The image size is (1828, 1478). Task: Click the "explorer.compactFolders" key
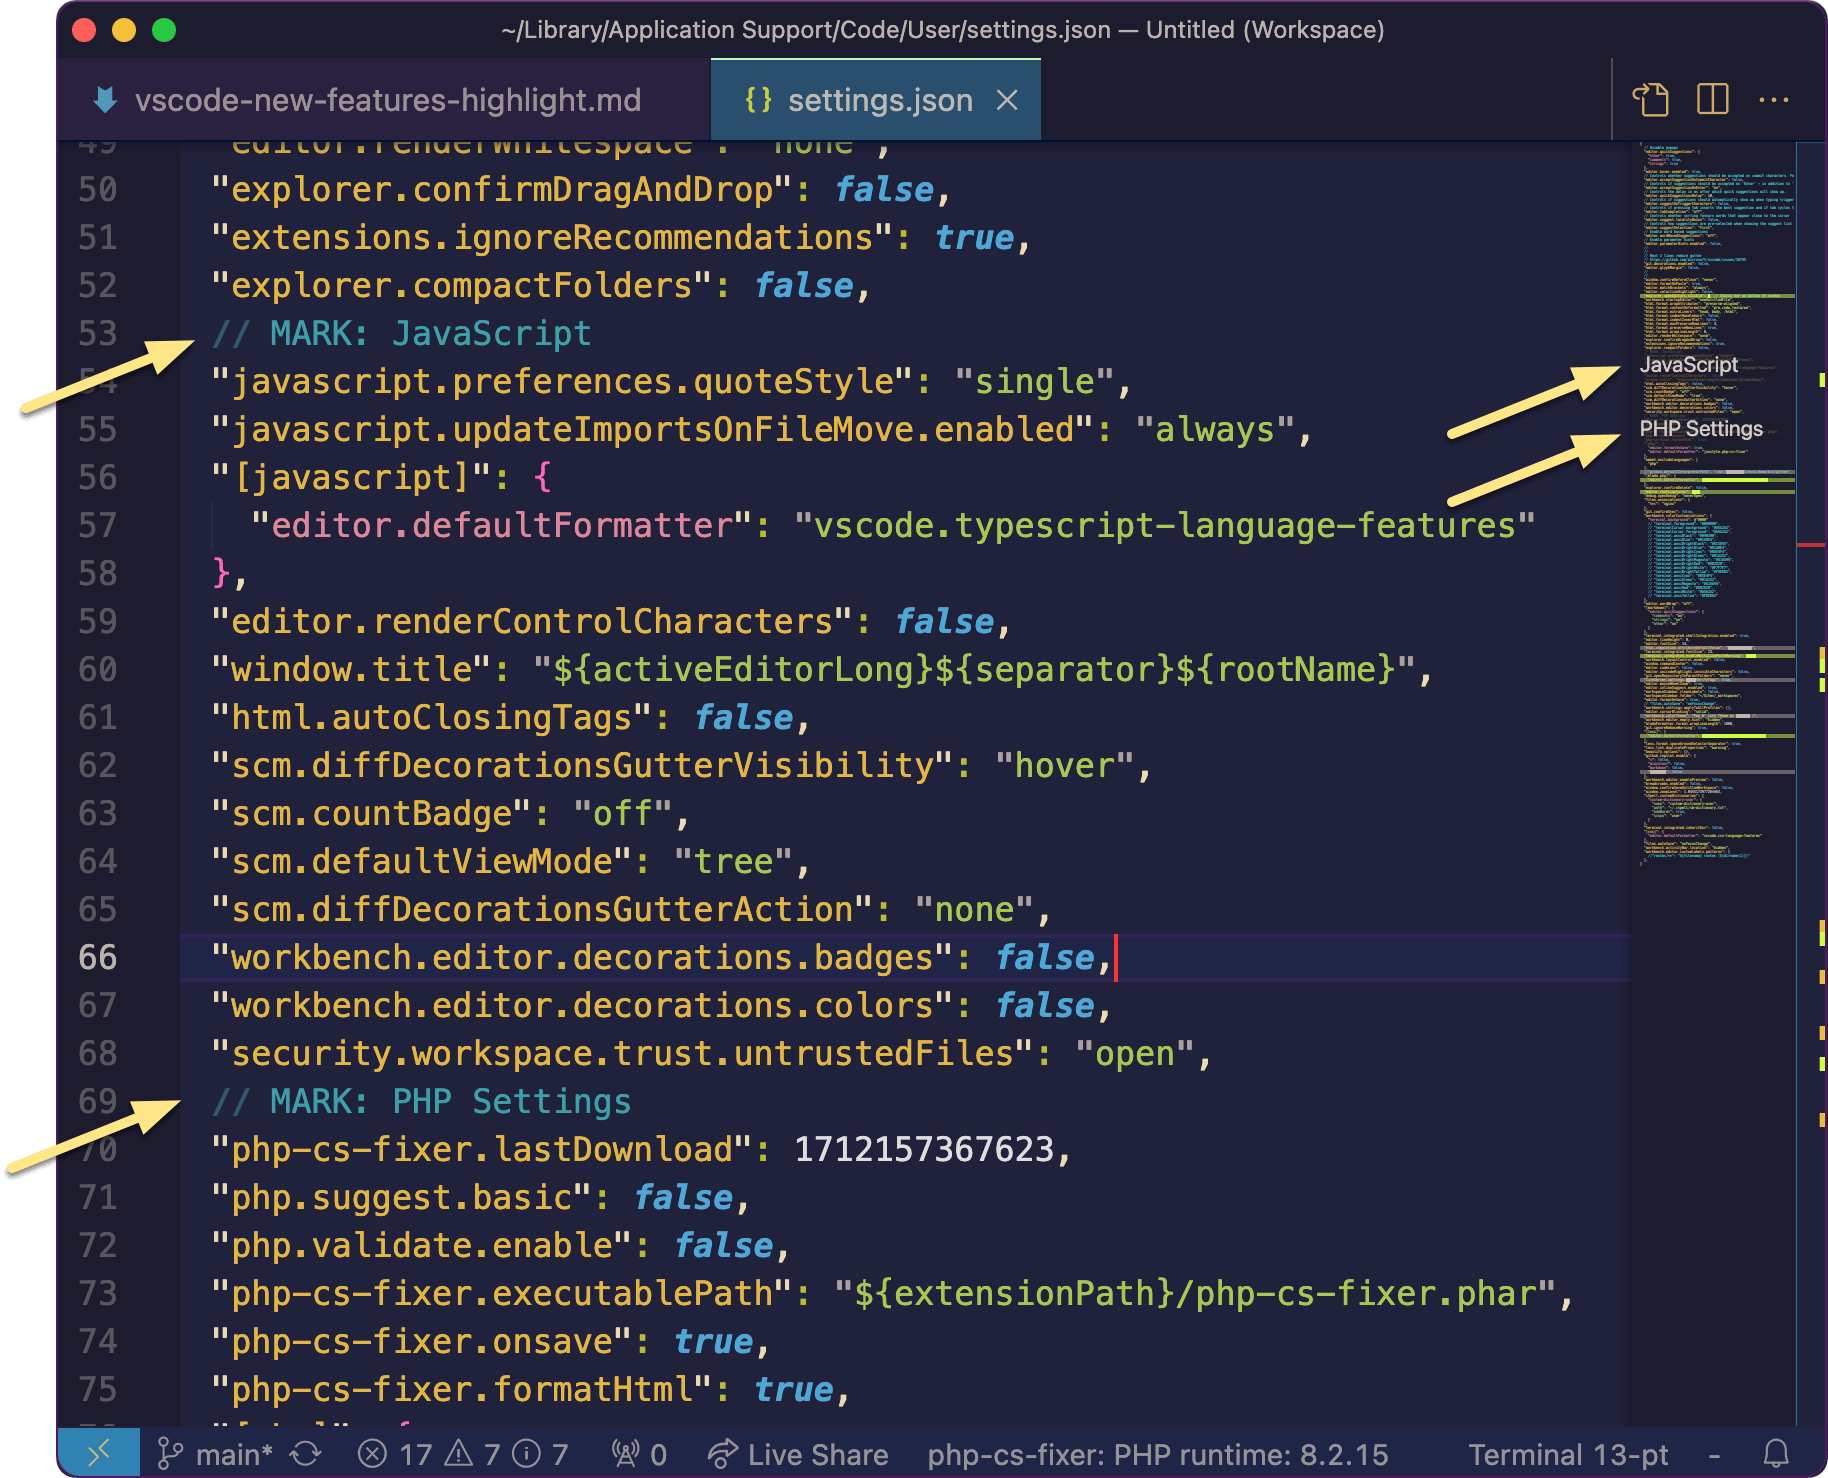tap(462, 286)
